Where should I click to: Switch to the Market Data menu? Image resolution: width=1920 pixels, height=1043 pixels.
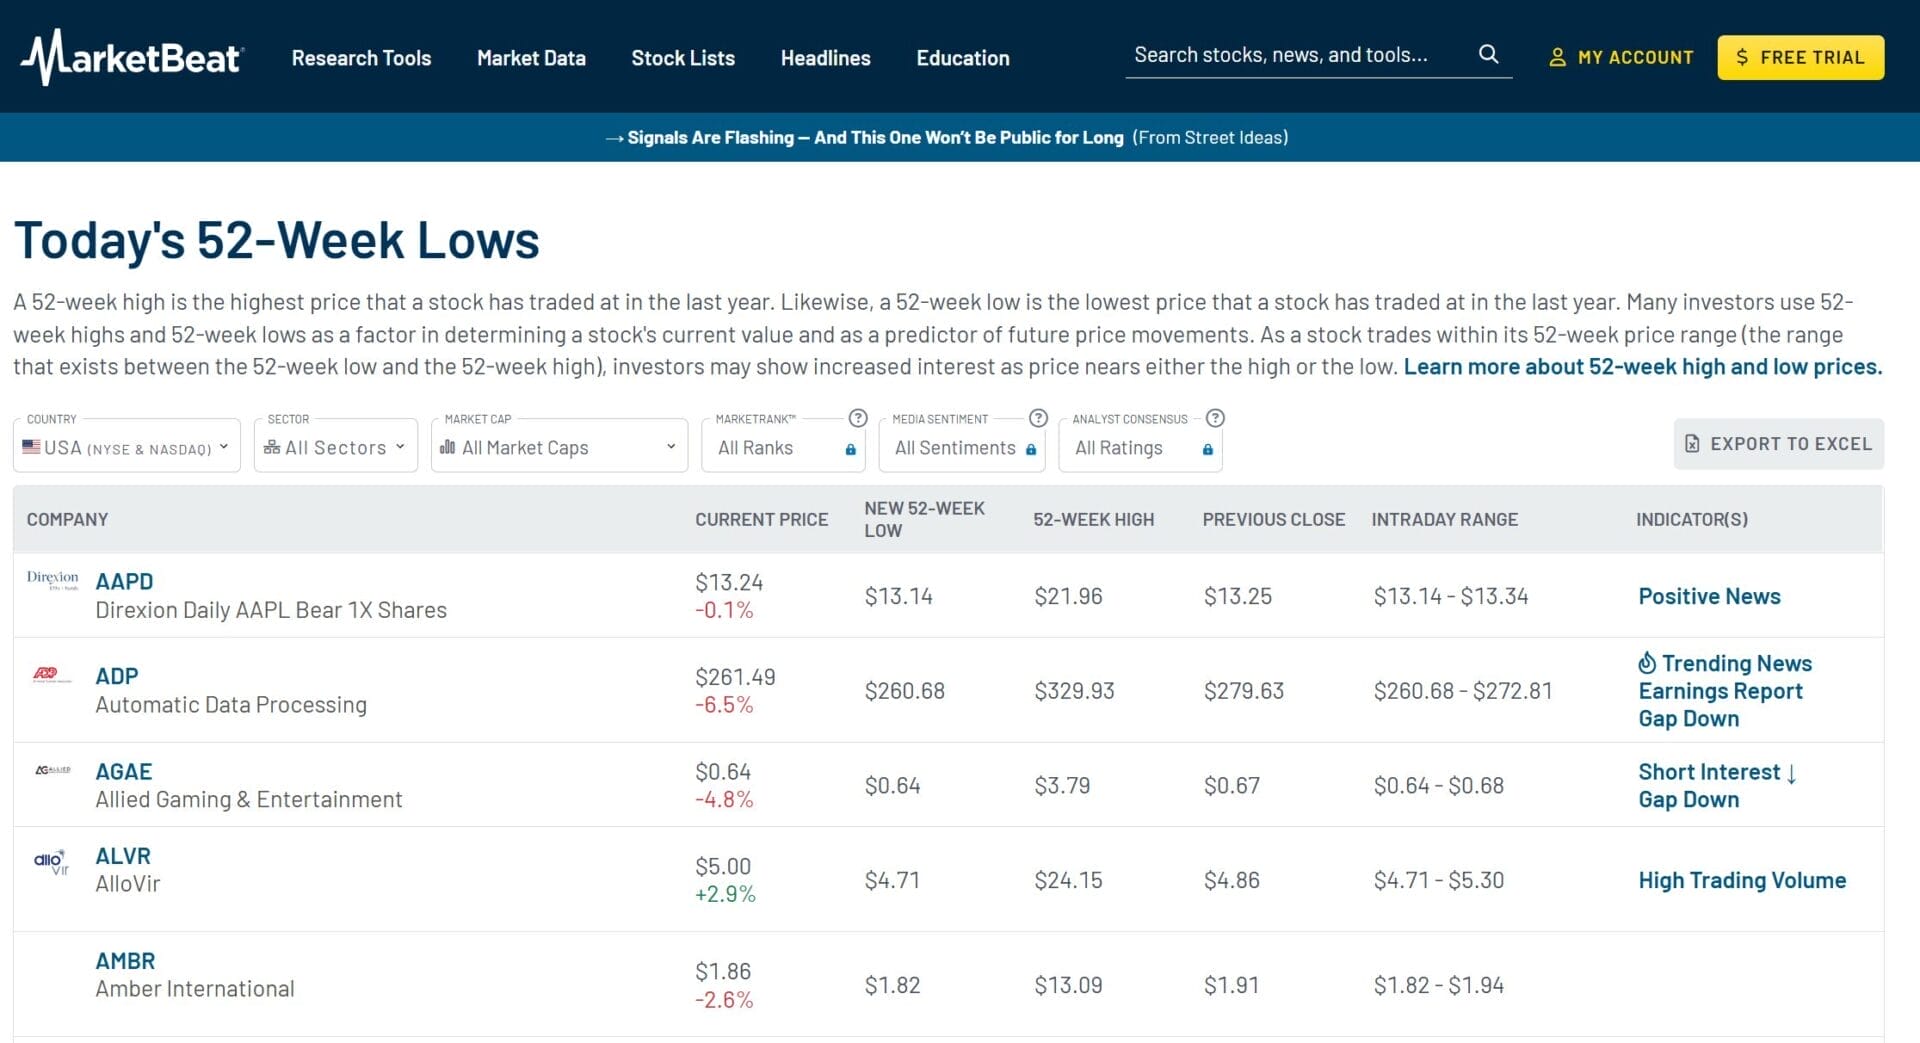coord(530,57)
